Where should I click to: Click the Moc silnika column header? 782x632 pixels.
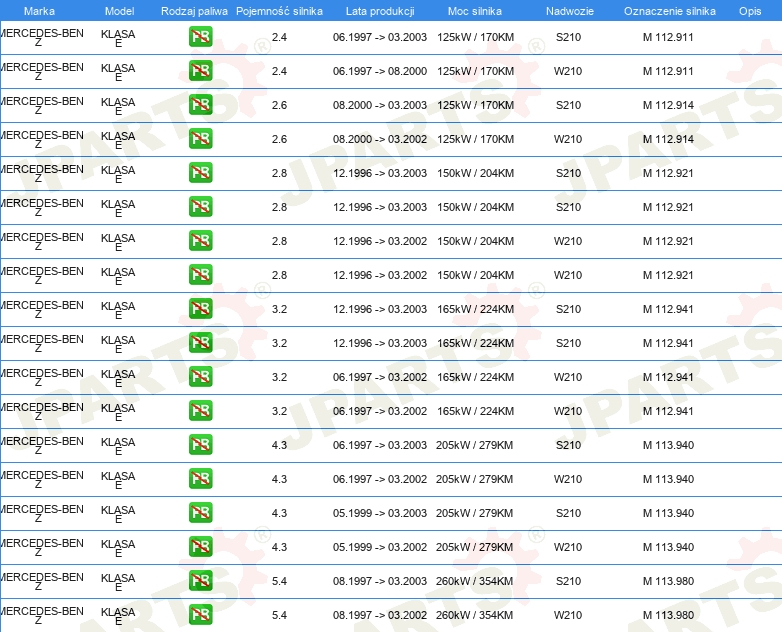click(x=475, y=11)
